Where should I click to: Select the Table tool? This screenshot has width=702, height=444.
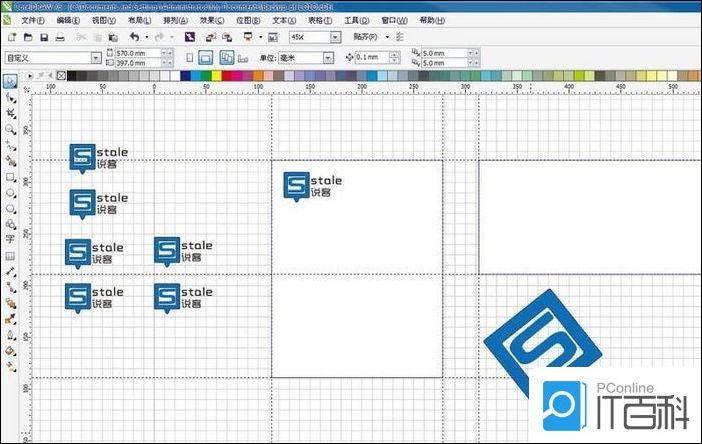[10, 256]
